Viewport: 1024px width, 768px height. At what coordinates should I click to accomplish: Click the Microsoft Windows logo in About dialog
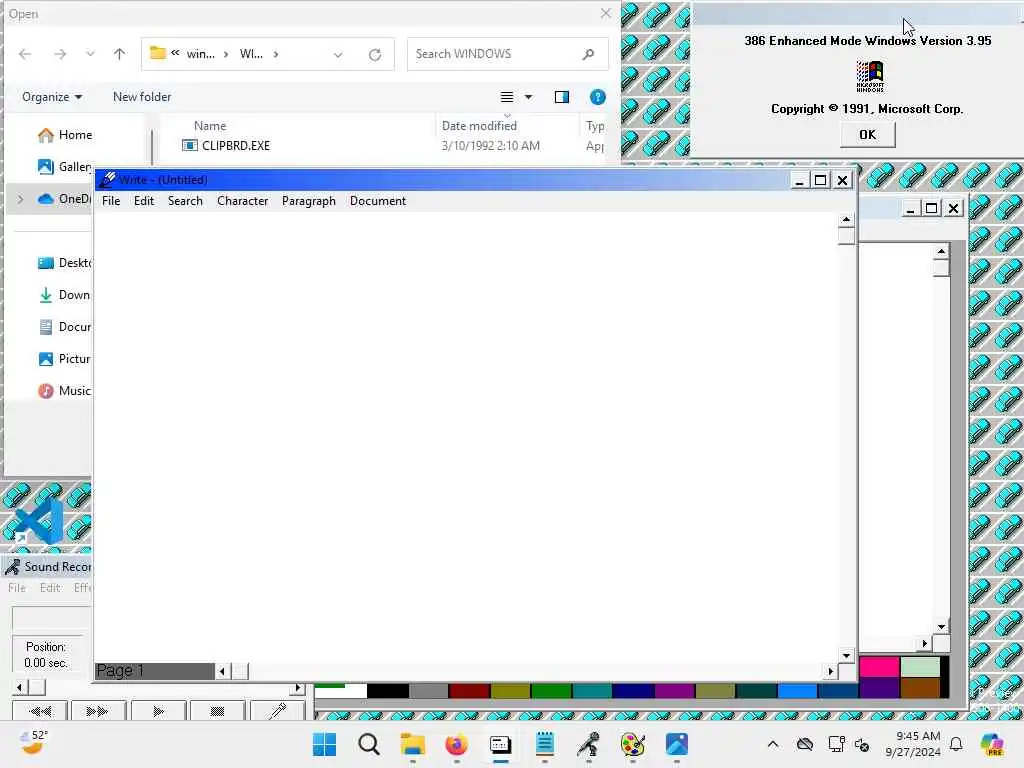pos(870,76)
